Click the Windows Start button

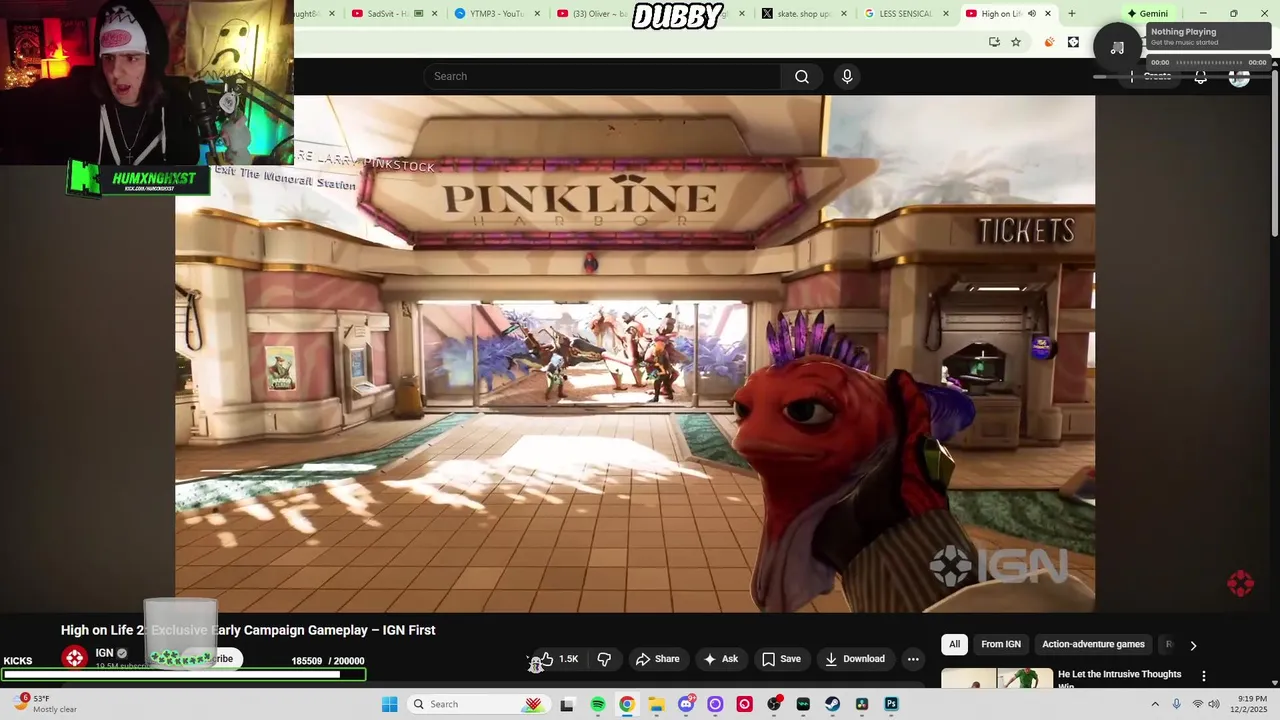tap(389, 704)
